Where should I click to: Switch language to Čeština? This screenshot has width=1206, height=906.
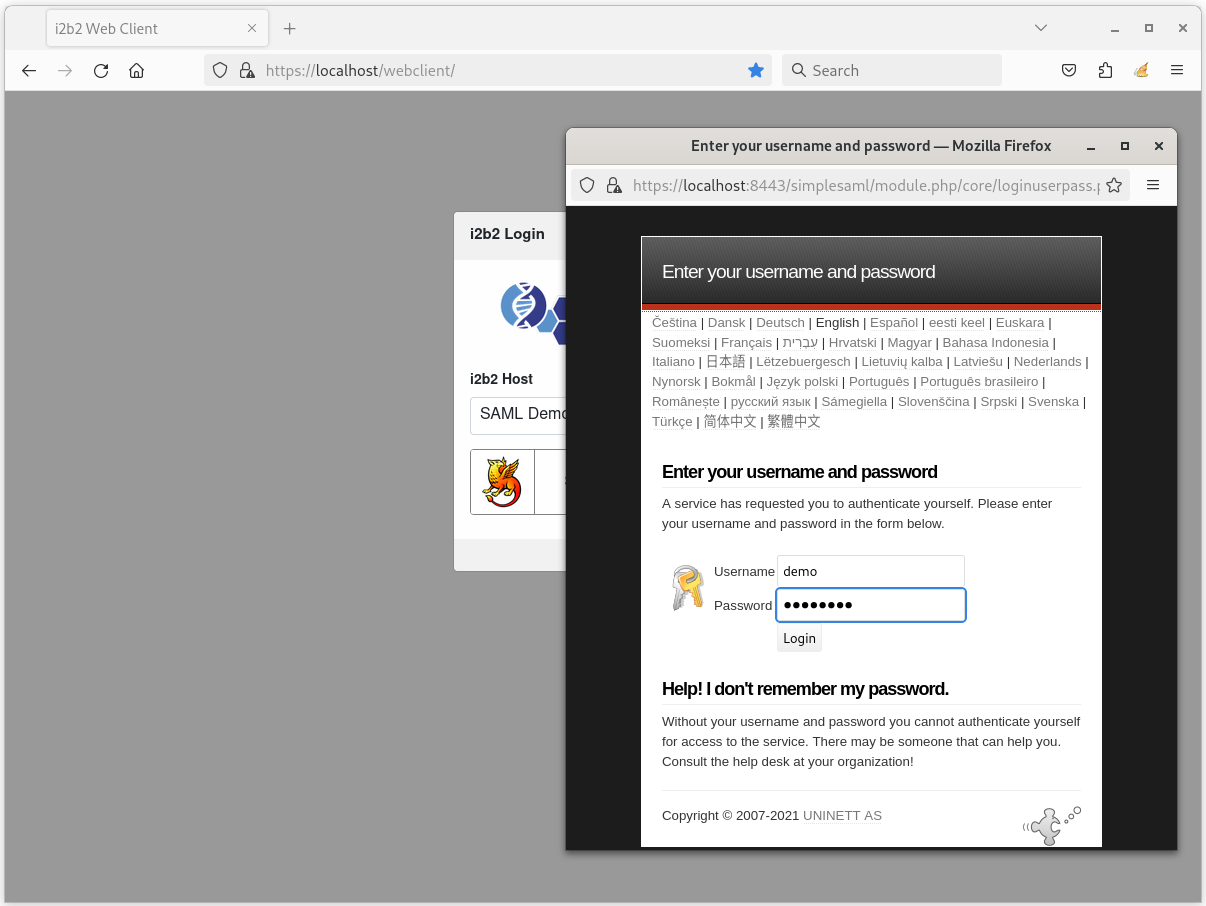pos(674,322)
